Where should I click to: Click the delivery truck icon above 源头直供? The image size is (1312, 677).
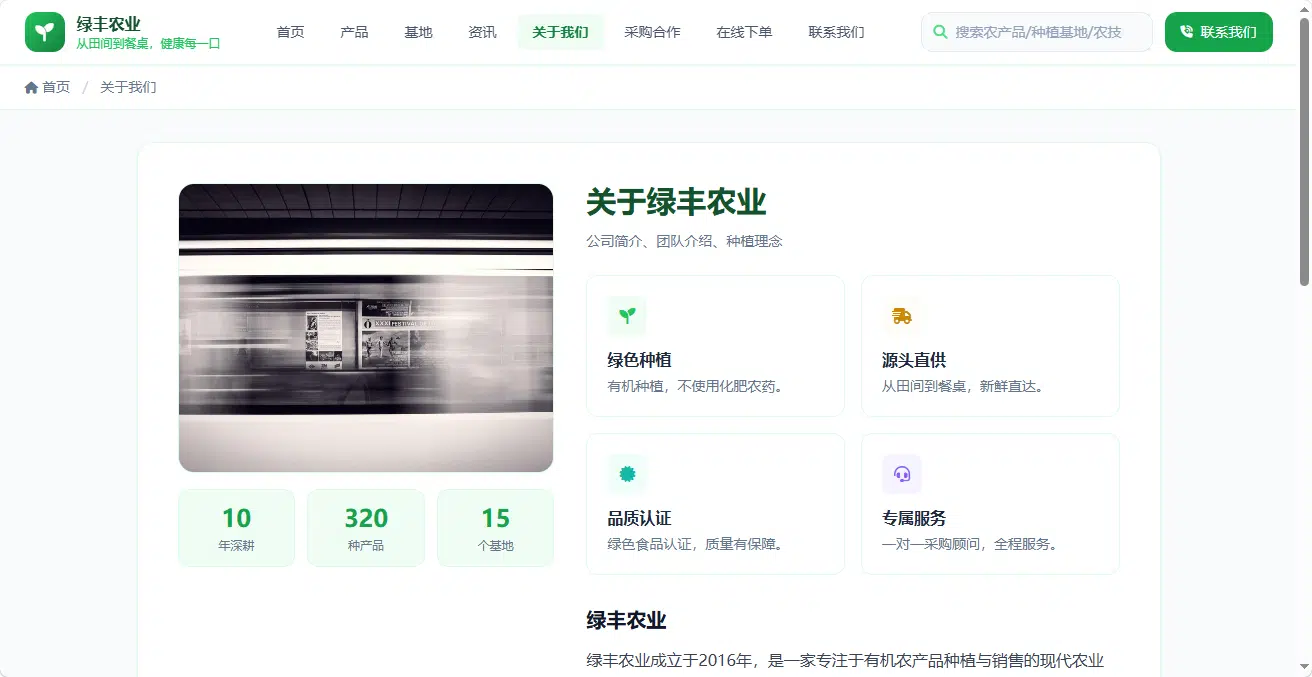[x=902, y=316]
